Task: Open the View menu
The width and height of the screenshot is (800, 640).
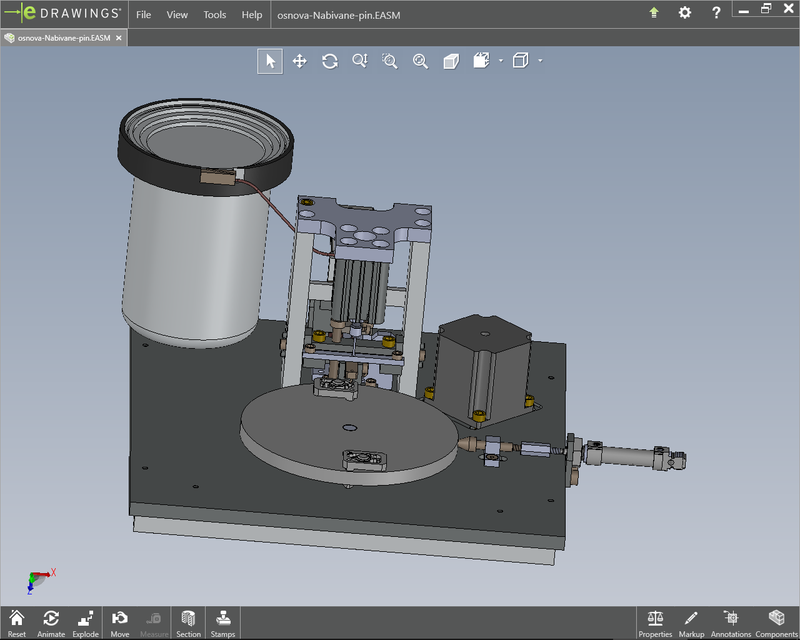Action: 177,15
